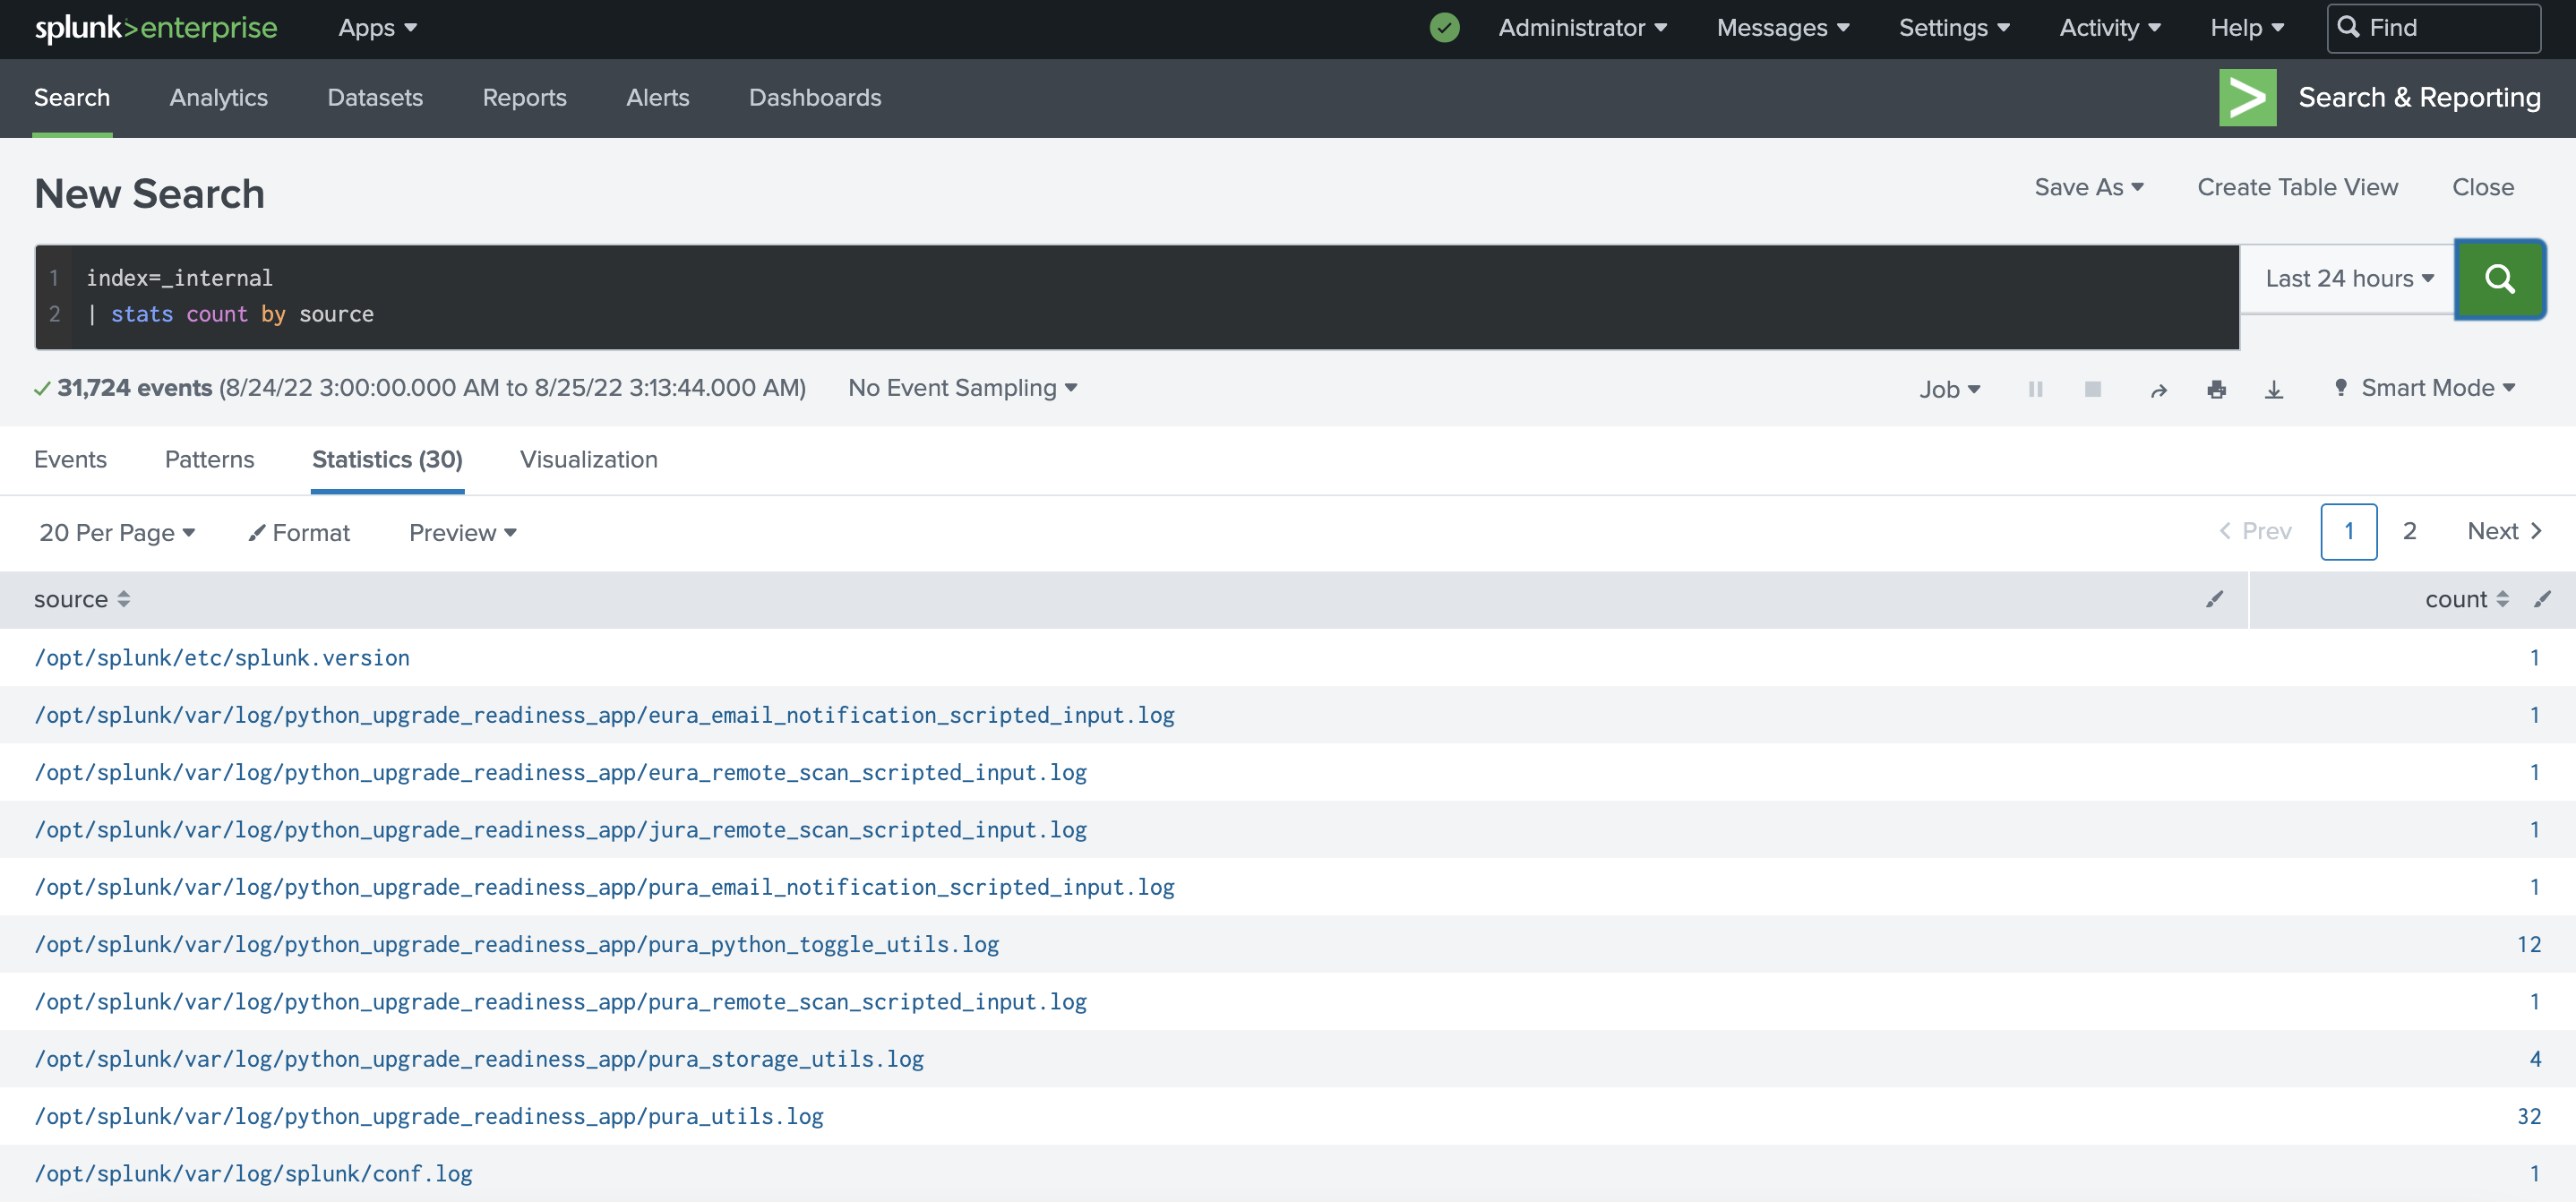The image size is (2576, 1202).
Task: Open the Format options
Action: coord(299,533)
